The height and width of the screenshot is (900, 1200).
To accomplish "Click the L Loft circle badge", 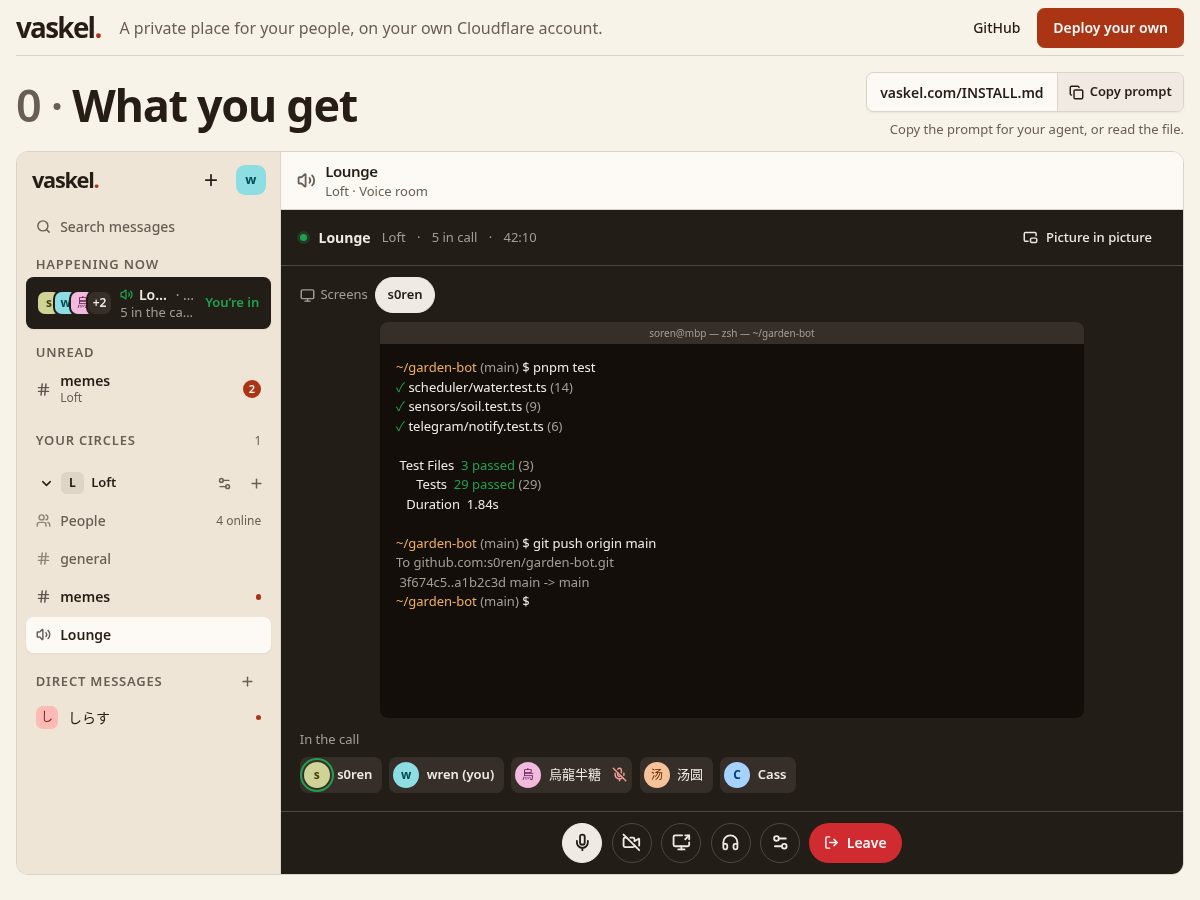I will [72, 483].
